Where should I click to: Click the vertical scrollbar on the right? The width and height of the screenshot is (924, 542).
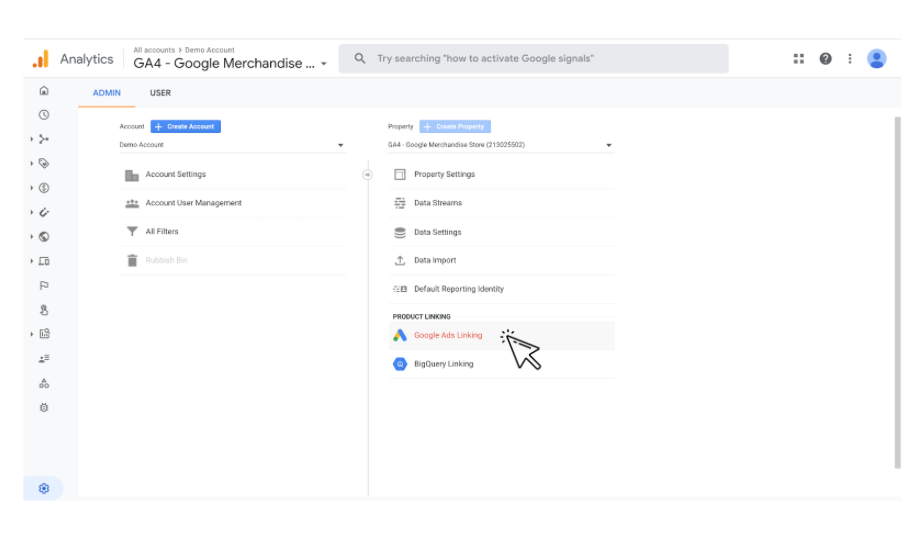point(896,300)
